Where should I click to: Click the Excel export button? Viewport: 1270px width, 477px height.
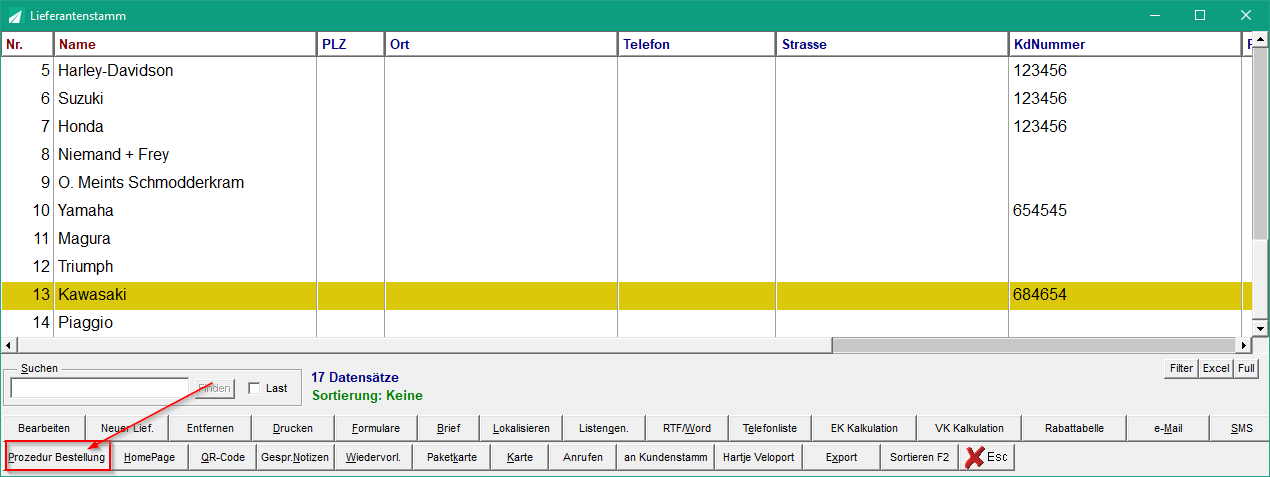(x=1216, y=368)
